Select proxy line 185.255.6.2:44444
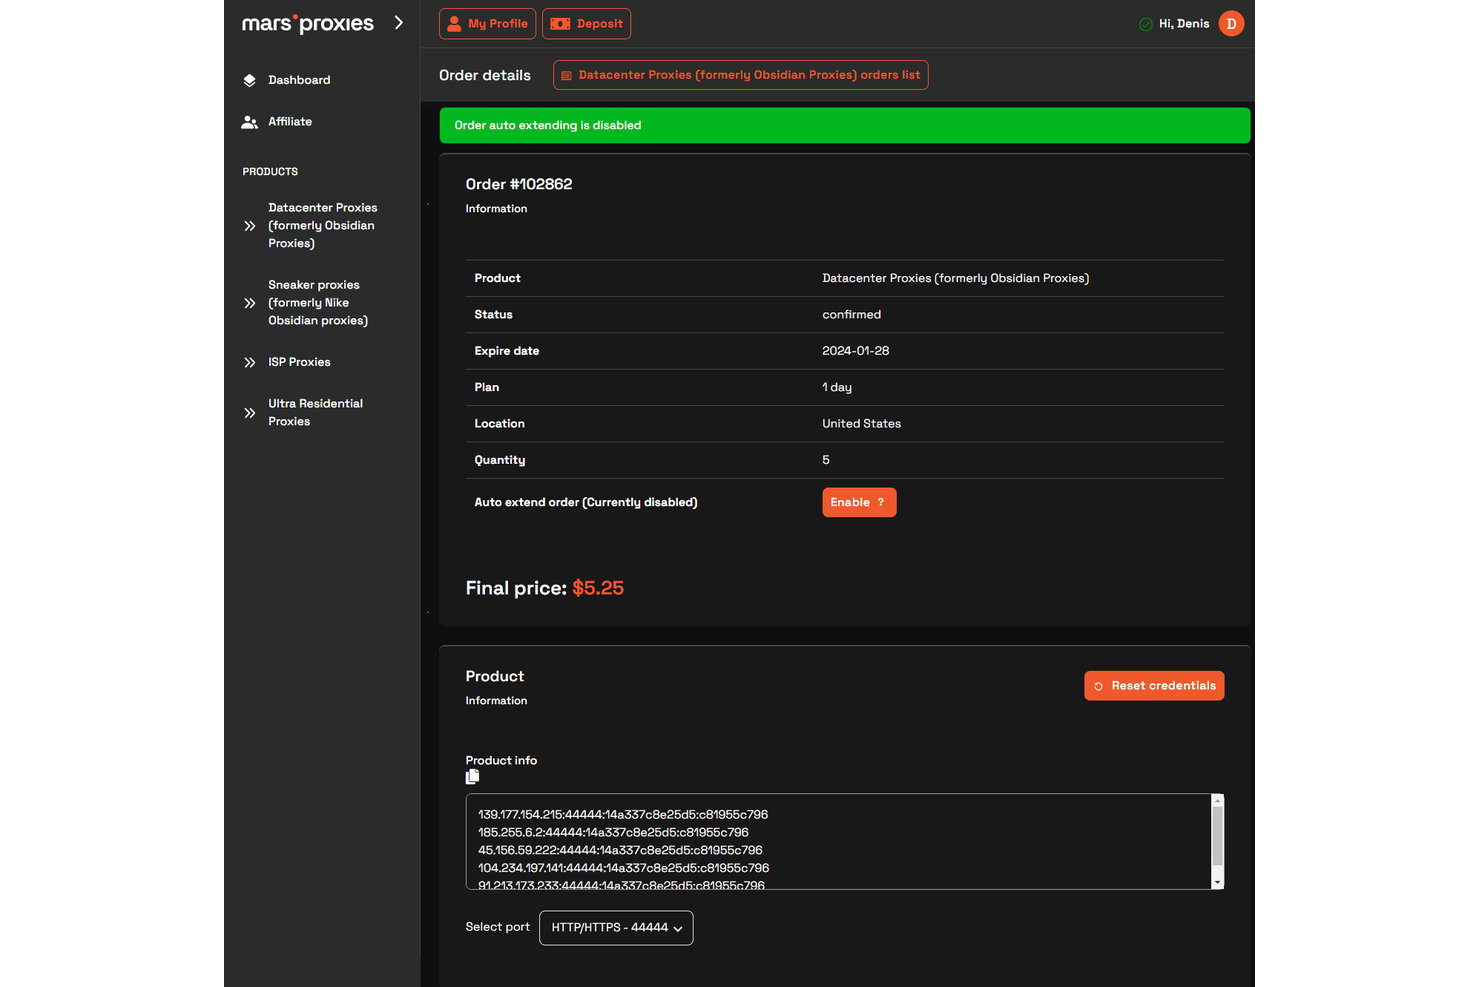Screen dimensions: 1480x987 [613, 833]
